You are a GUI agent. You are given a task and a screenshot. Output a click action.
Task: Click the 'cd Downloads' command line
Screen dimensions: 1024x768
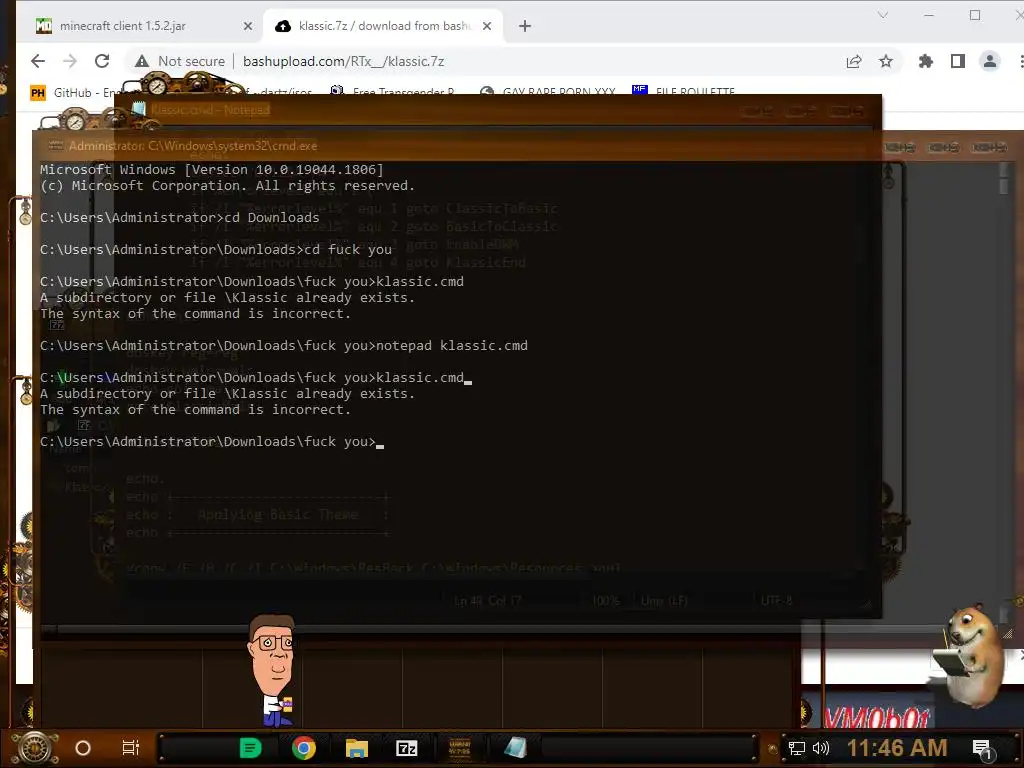272,217
